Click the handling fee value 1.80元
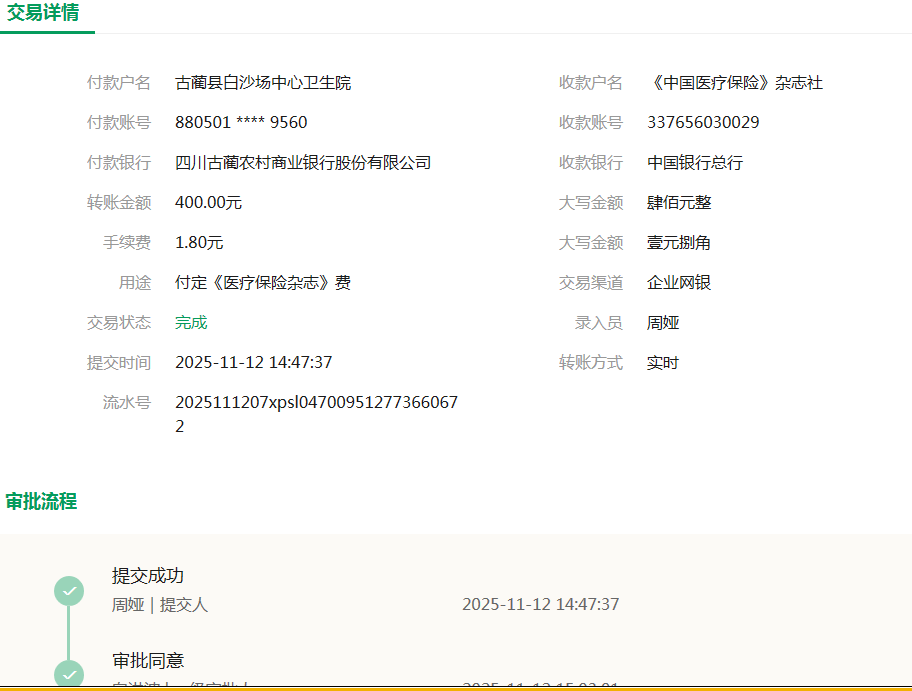The image size is (912, 691). tap(199, 243)
